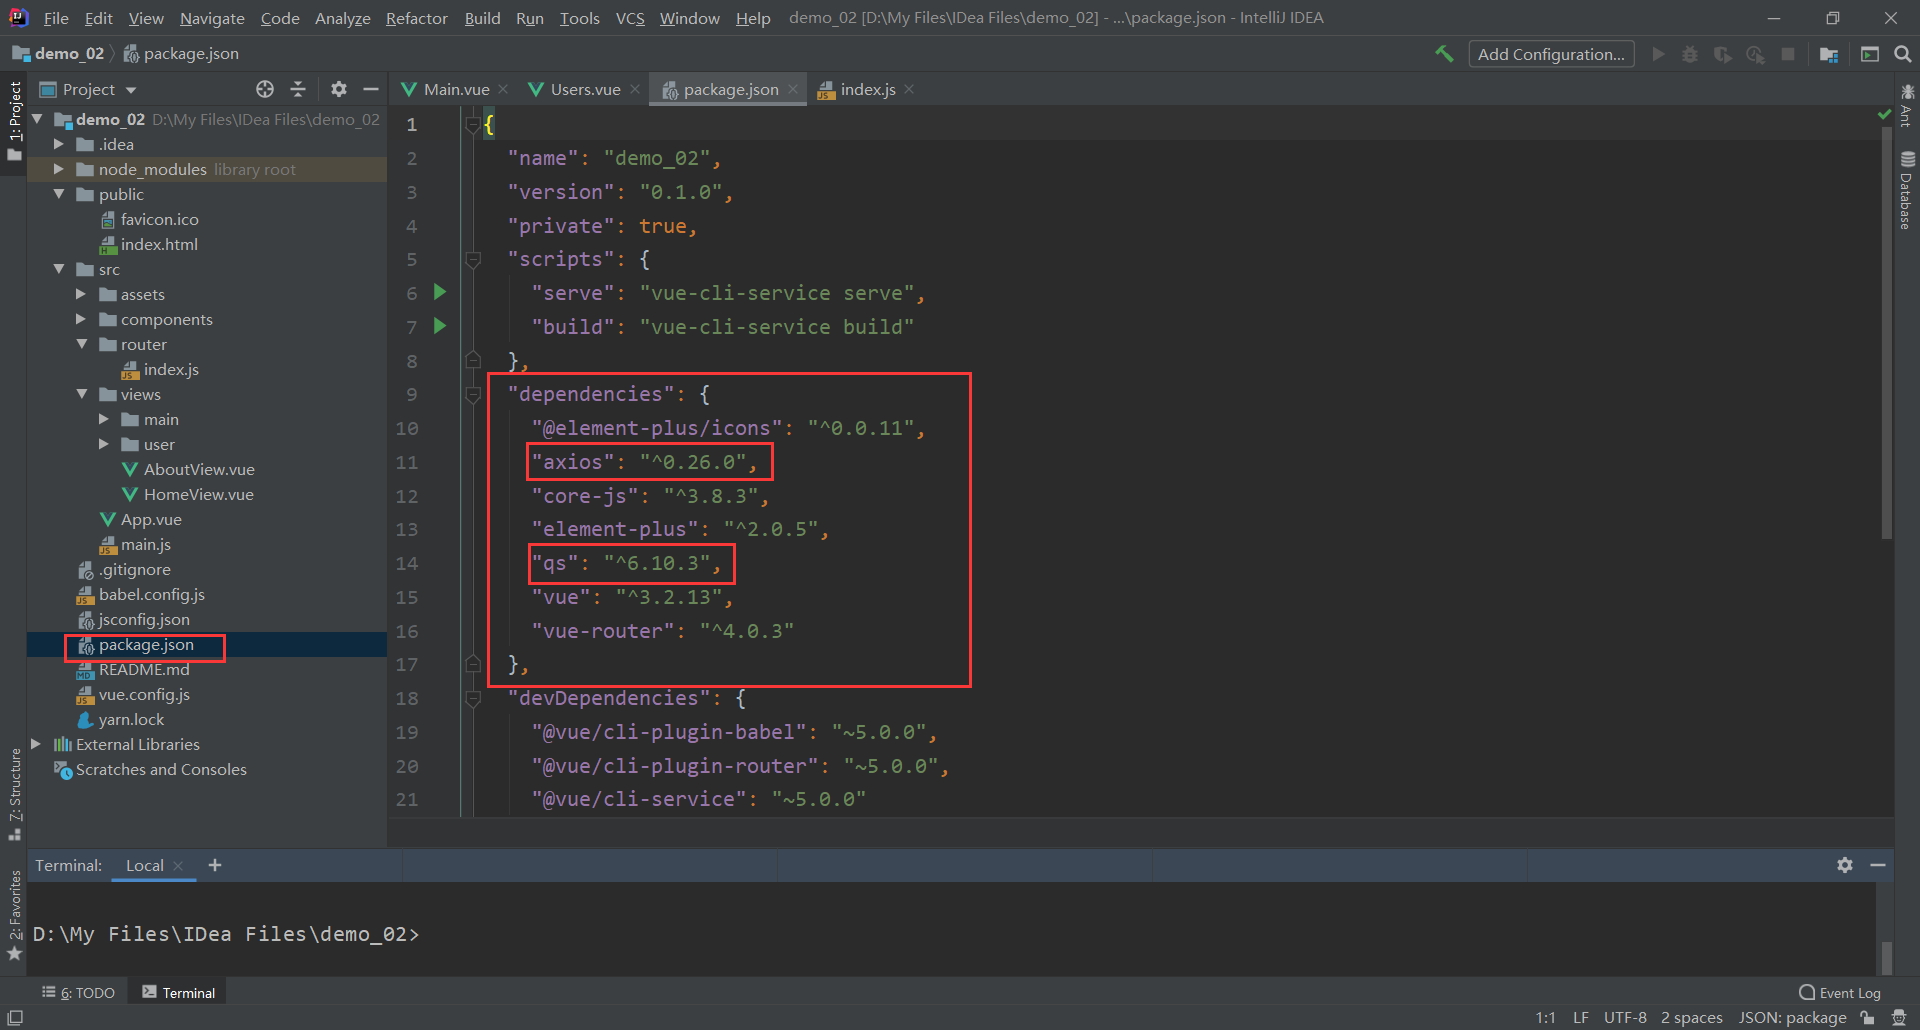This screenshot has width=1920, height=1030.
Task: Open the Event Log
Action: 1840,993
